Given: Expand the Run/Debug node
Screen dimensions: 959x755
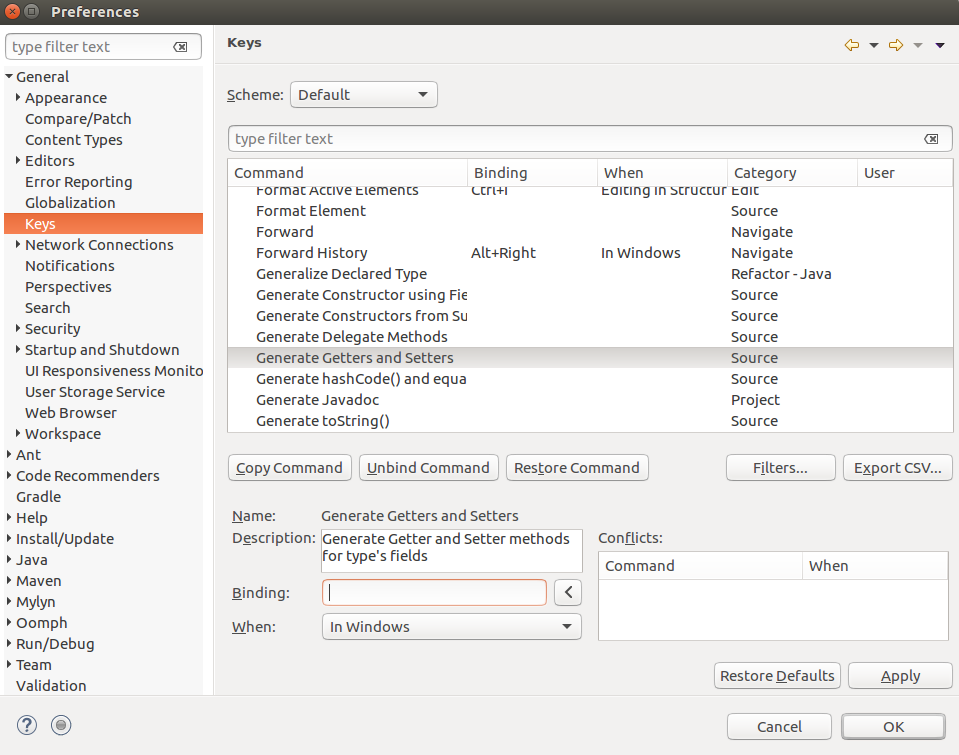Looking at the screenshot, I should 9,644.
